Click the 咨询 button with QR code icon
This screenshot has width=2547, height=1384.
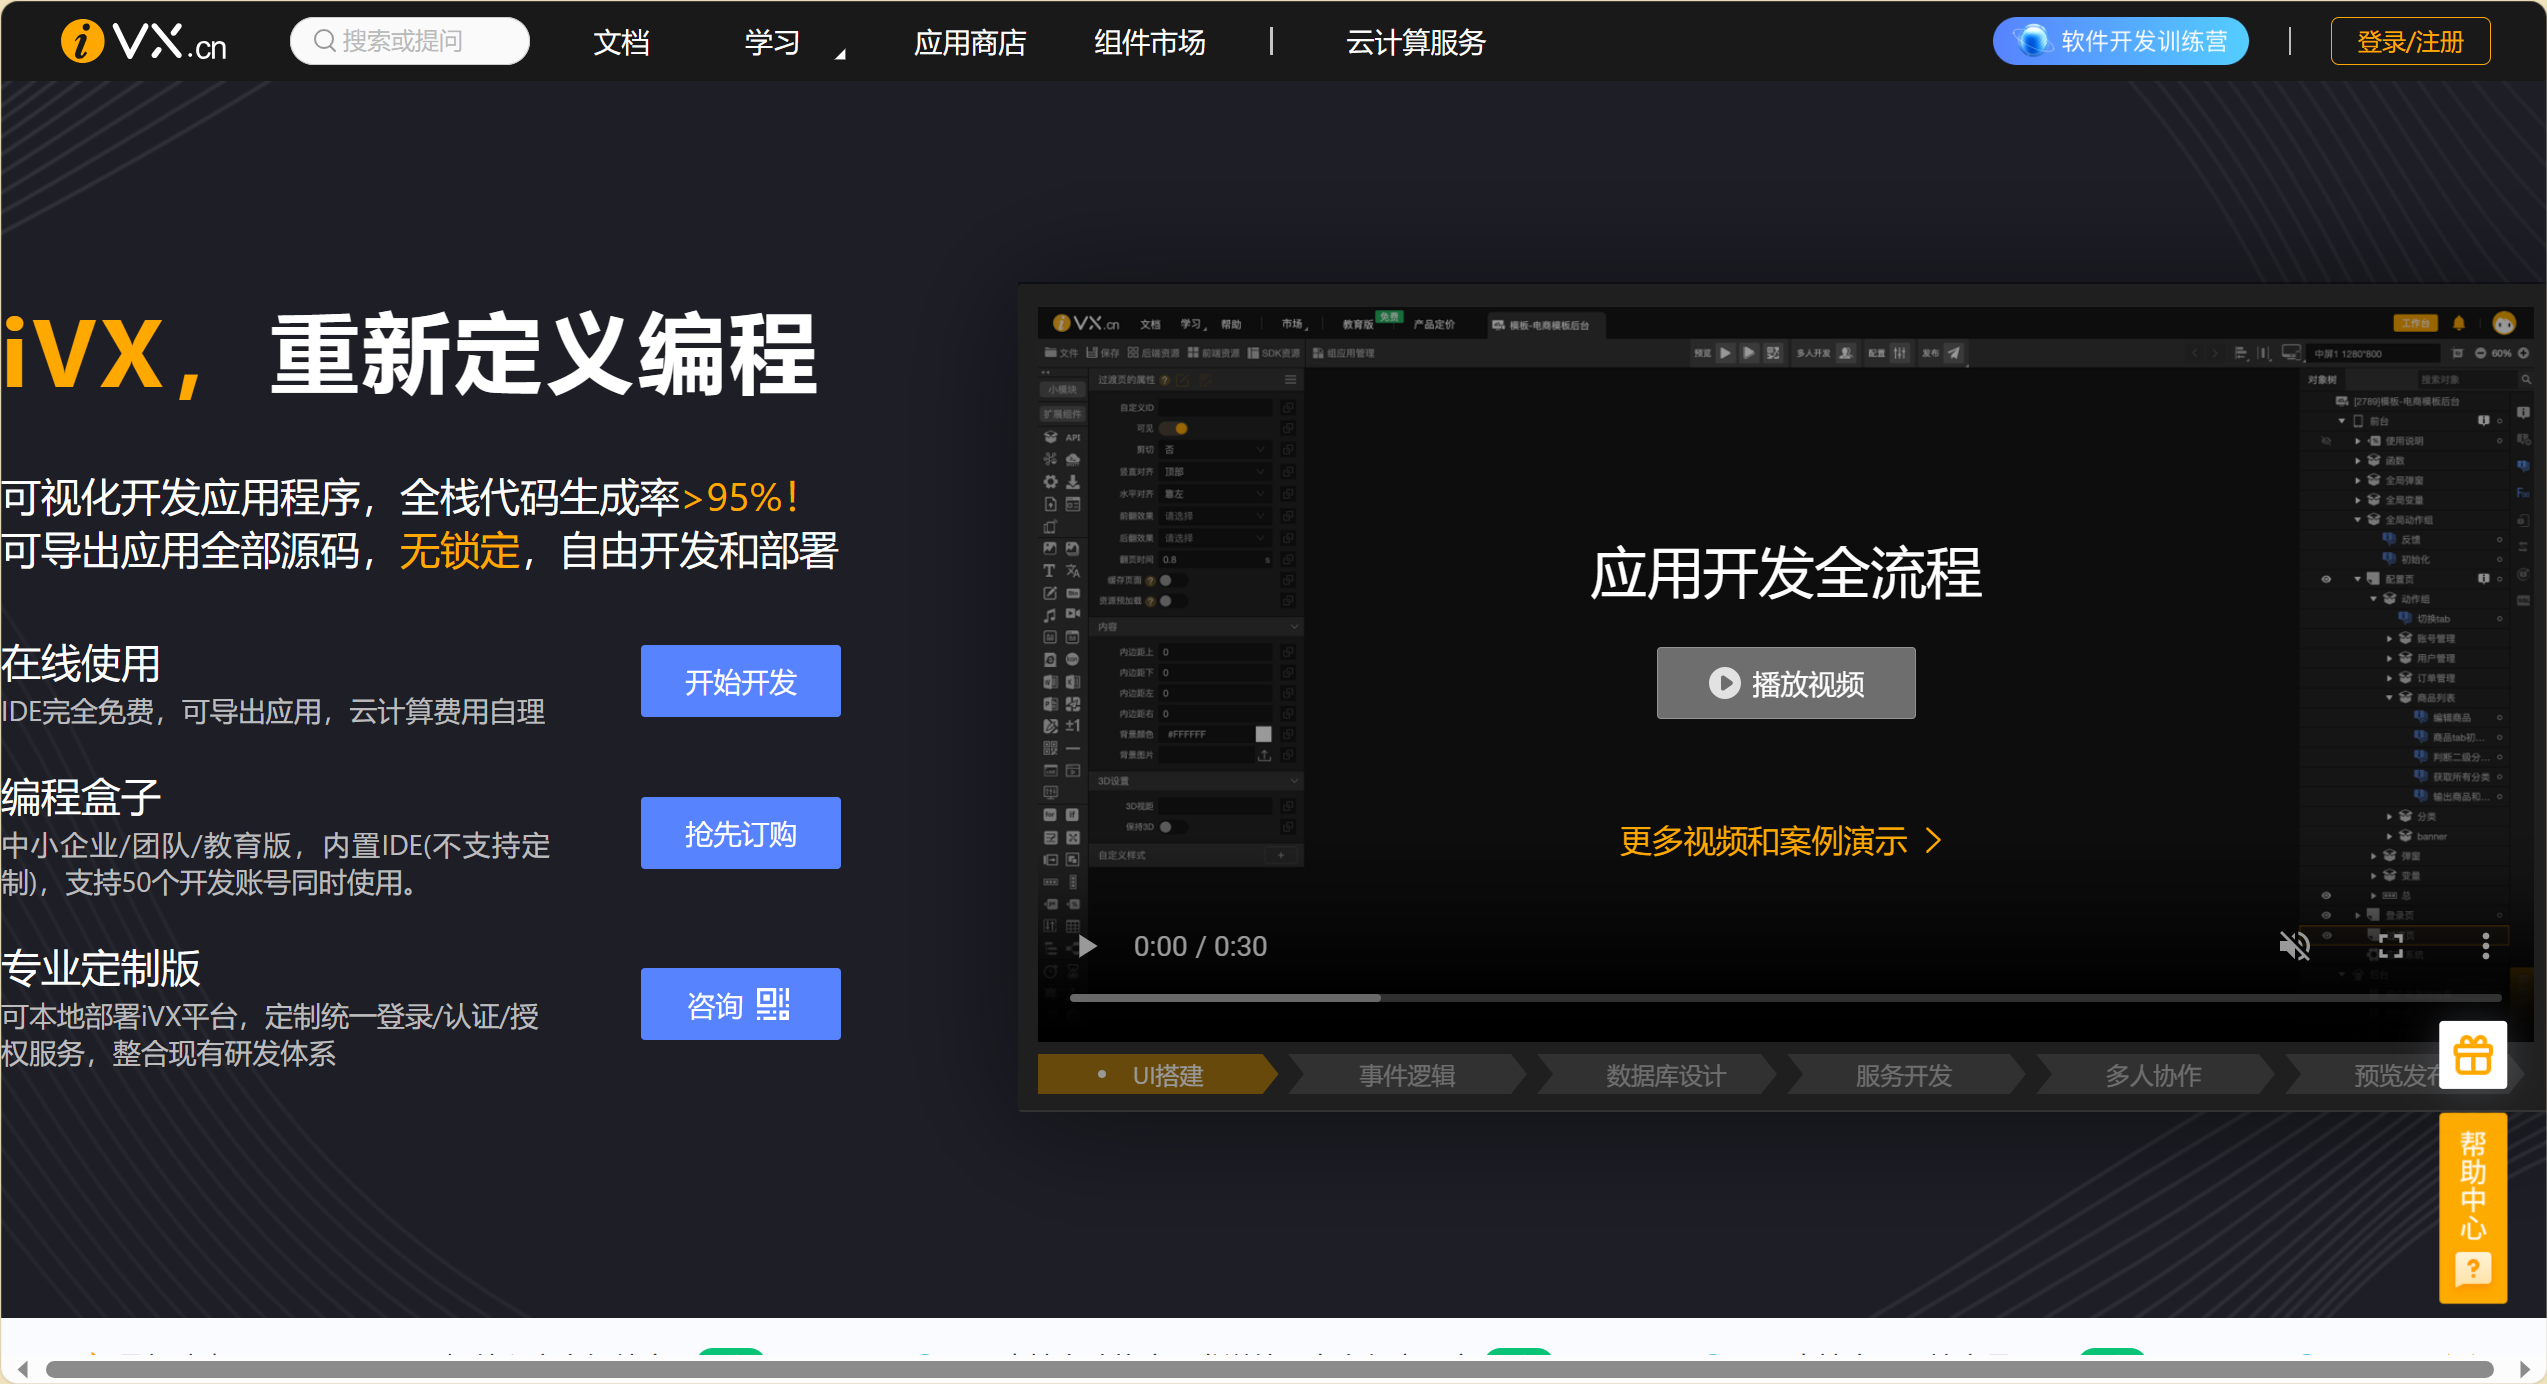(740, 1004)
